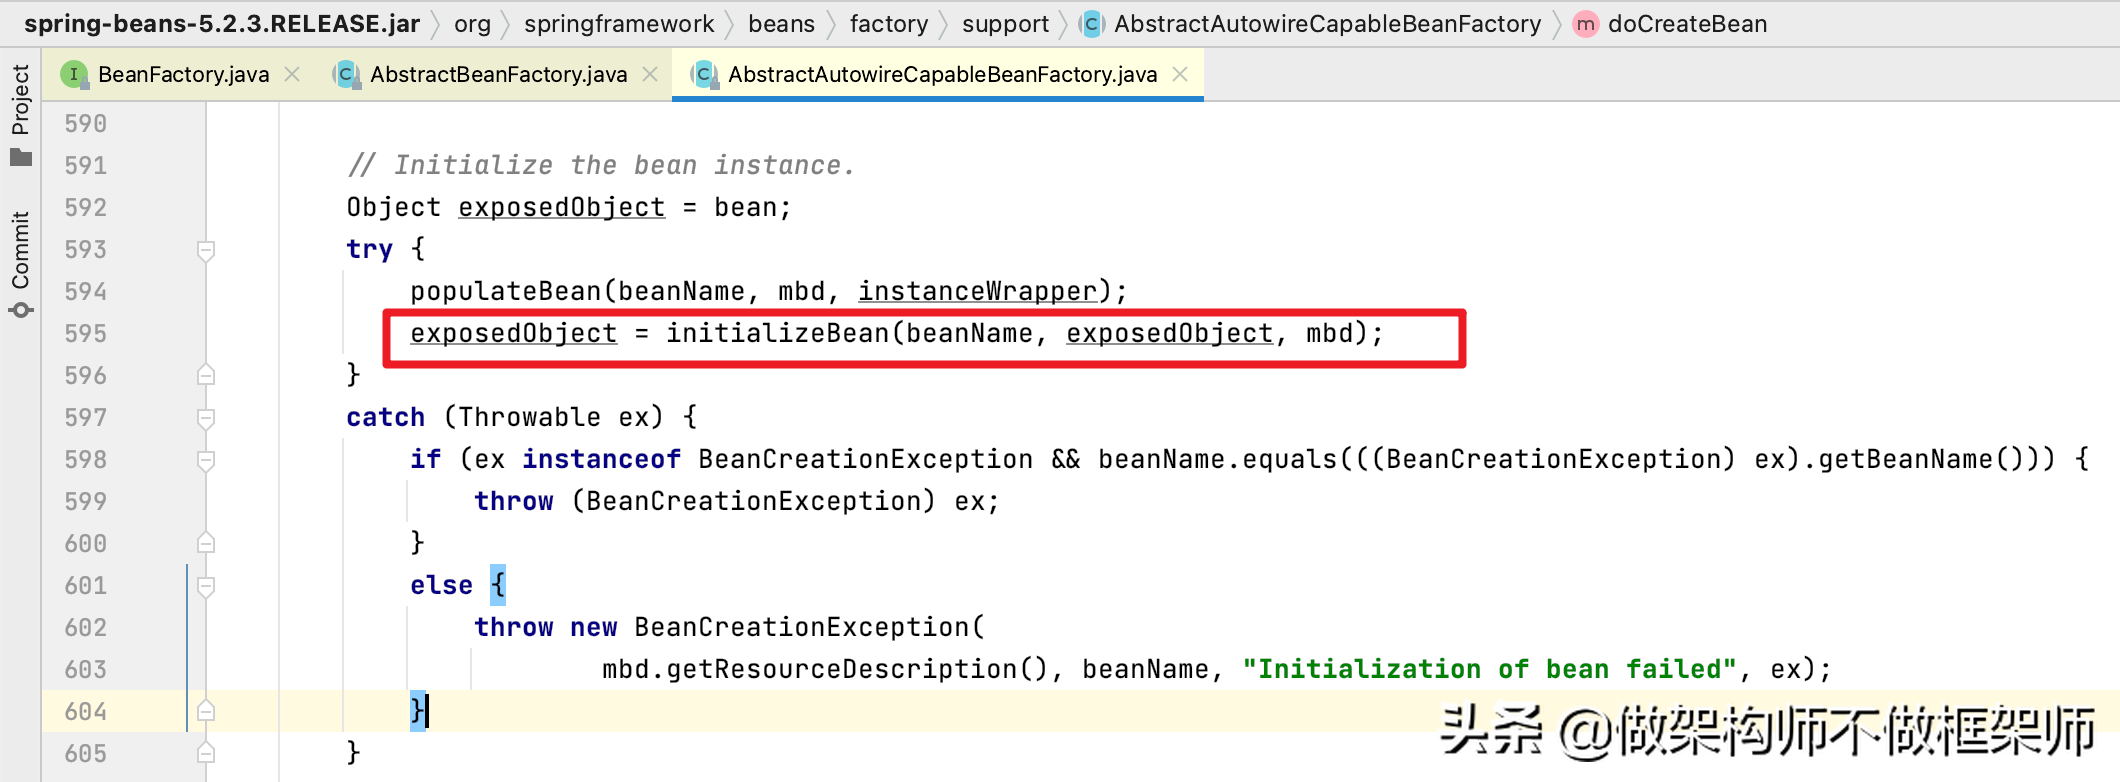The image size is (2120, 782).
Task: Select the factory breadcrumb segment
Action: [888, 24]
